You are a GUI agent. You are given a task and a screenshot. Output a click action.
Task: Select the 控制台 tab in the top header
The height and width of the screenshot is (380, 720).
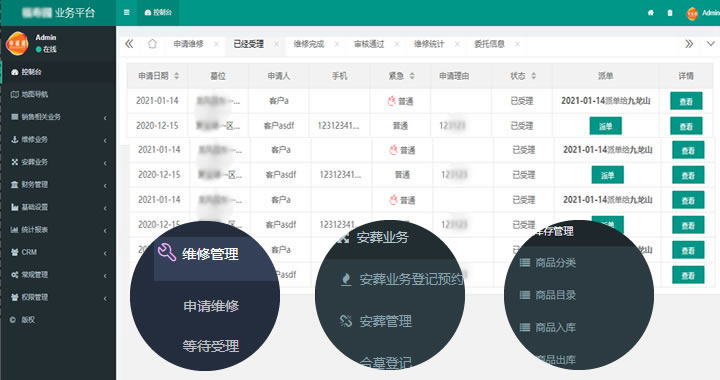pyautogui.click(x=158, y=12)
